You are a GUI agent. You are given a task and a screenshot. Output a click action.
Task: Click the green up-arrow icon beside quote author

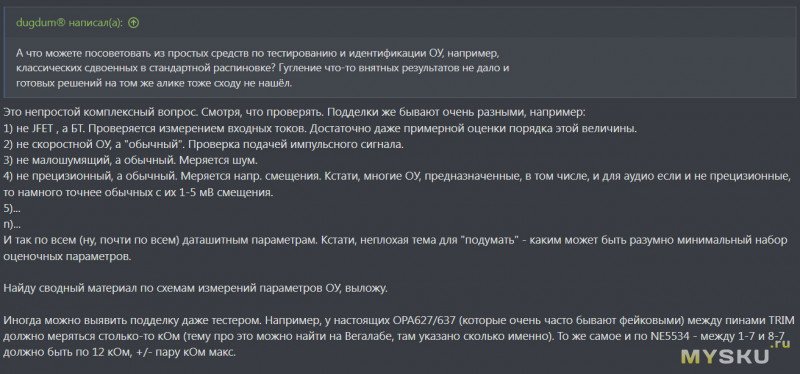134,22
